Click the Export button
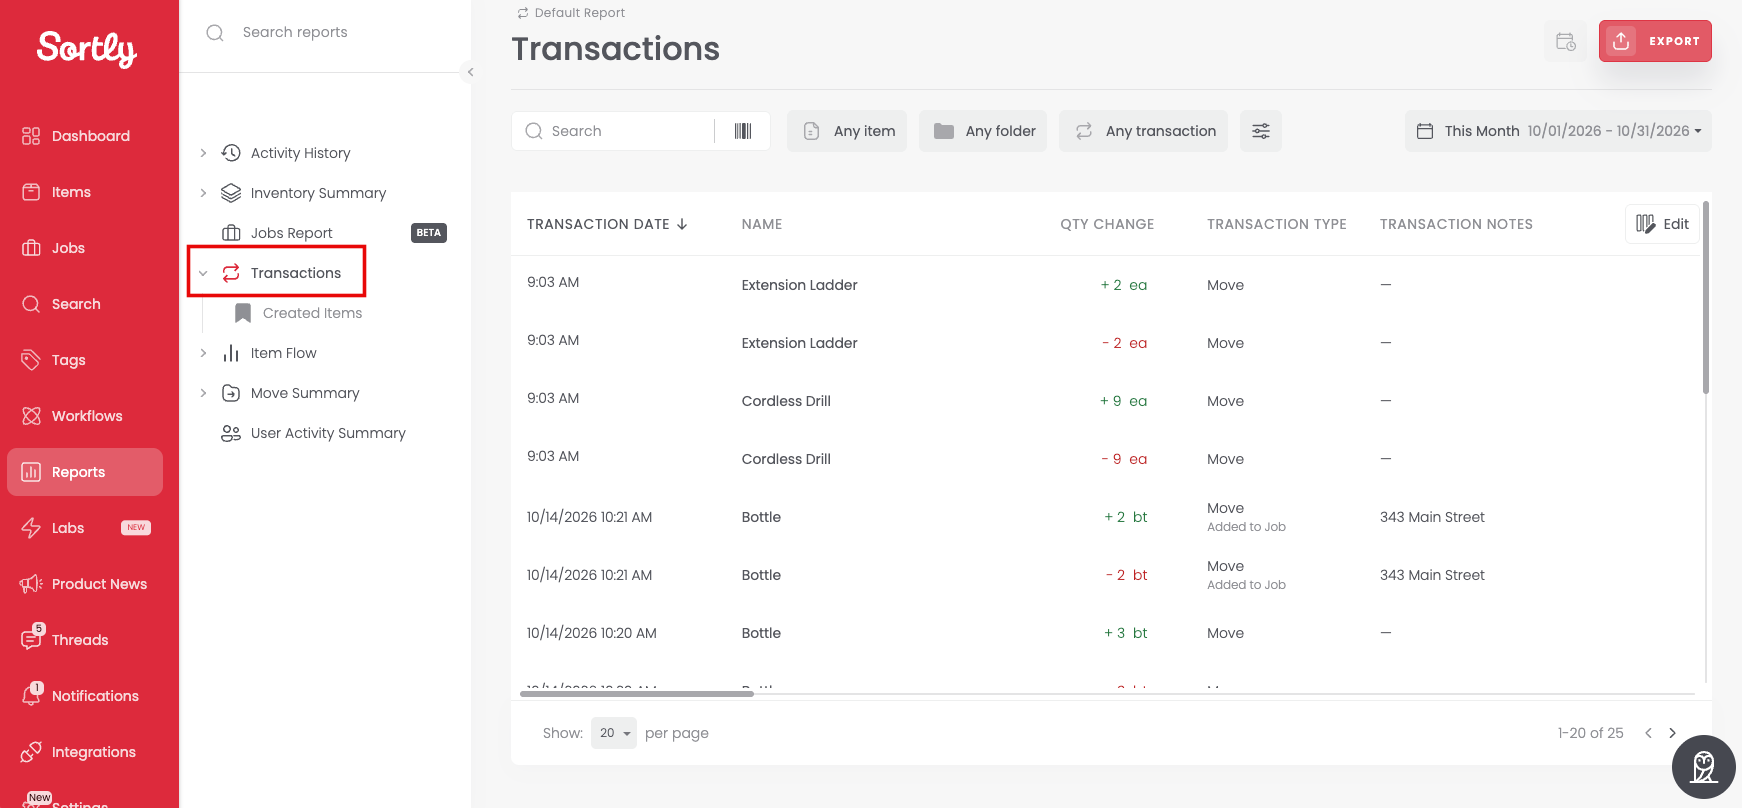This screenshot has height=808, width=1742. pyautogui.click(x=1655, y=41)
